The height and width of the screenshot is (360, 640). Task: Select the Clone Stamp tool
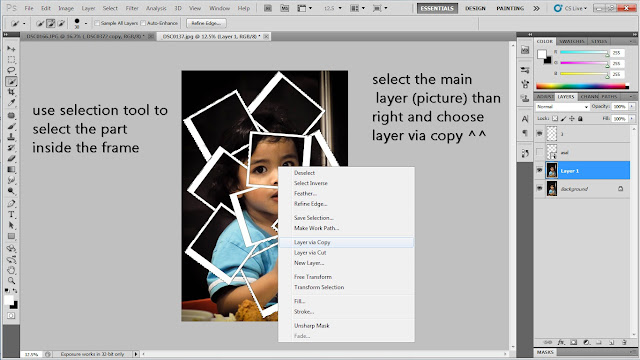click(11, 137)
